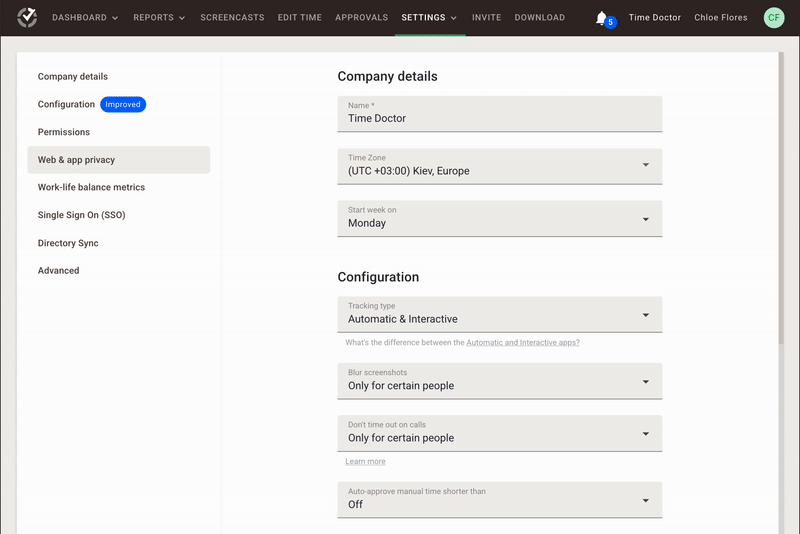Open the Tracking type dropdown

(499, 314)
